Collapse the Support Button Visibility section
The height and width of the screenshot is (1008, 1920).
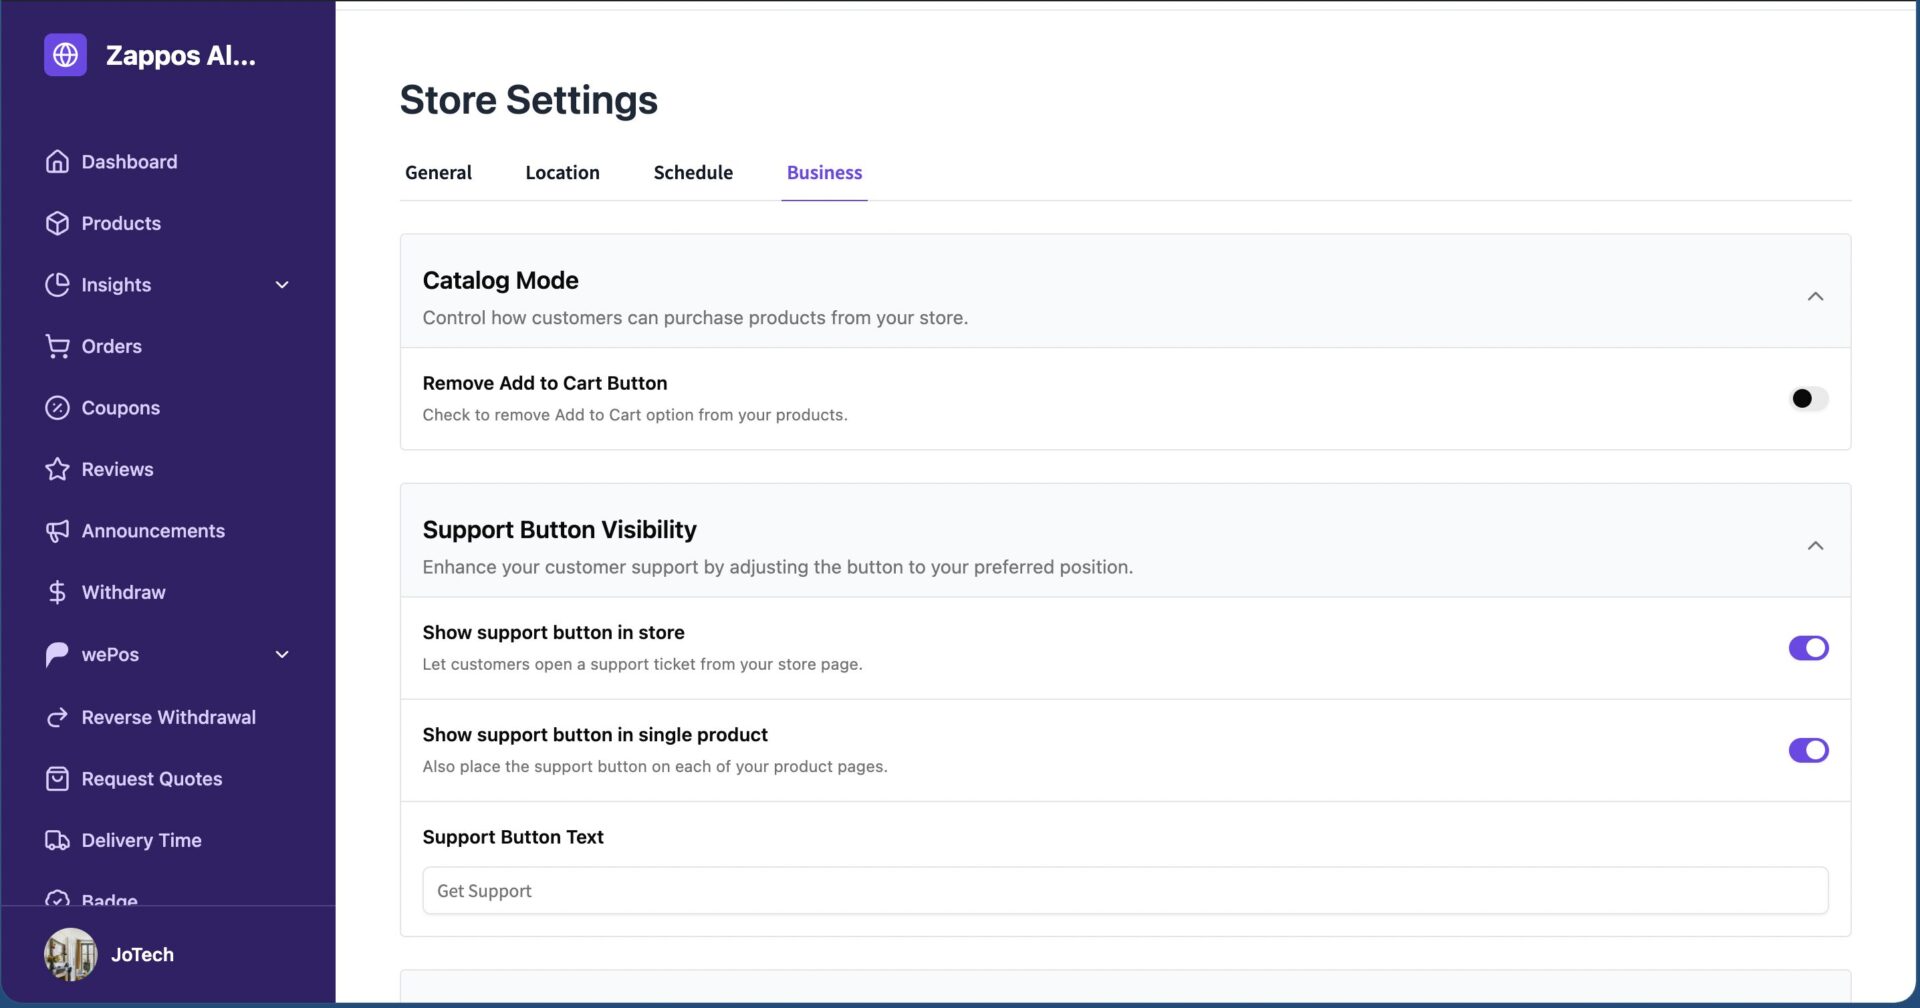click(1815, 546)
